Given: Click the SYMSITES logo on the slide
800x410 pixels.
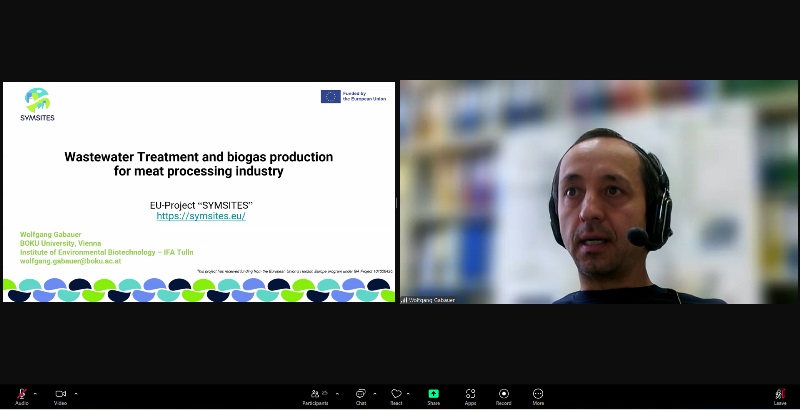Looking at the screenshot, I should coord(37,104).
